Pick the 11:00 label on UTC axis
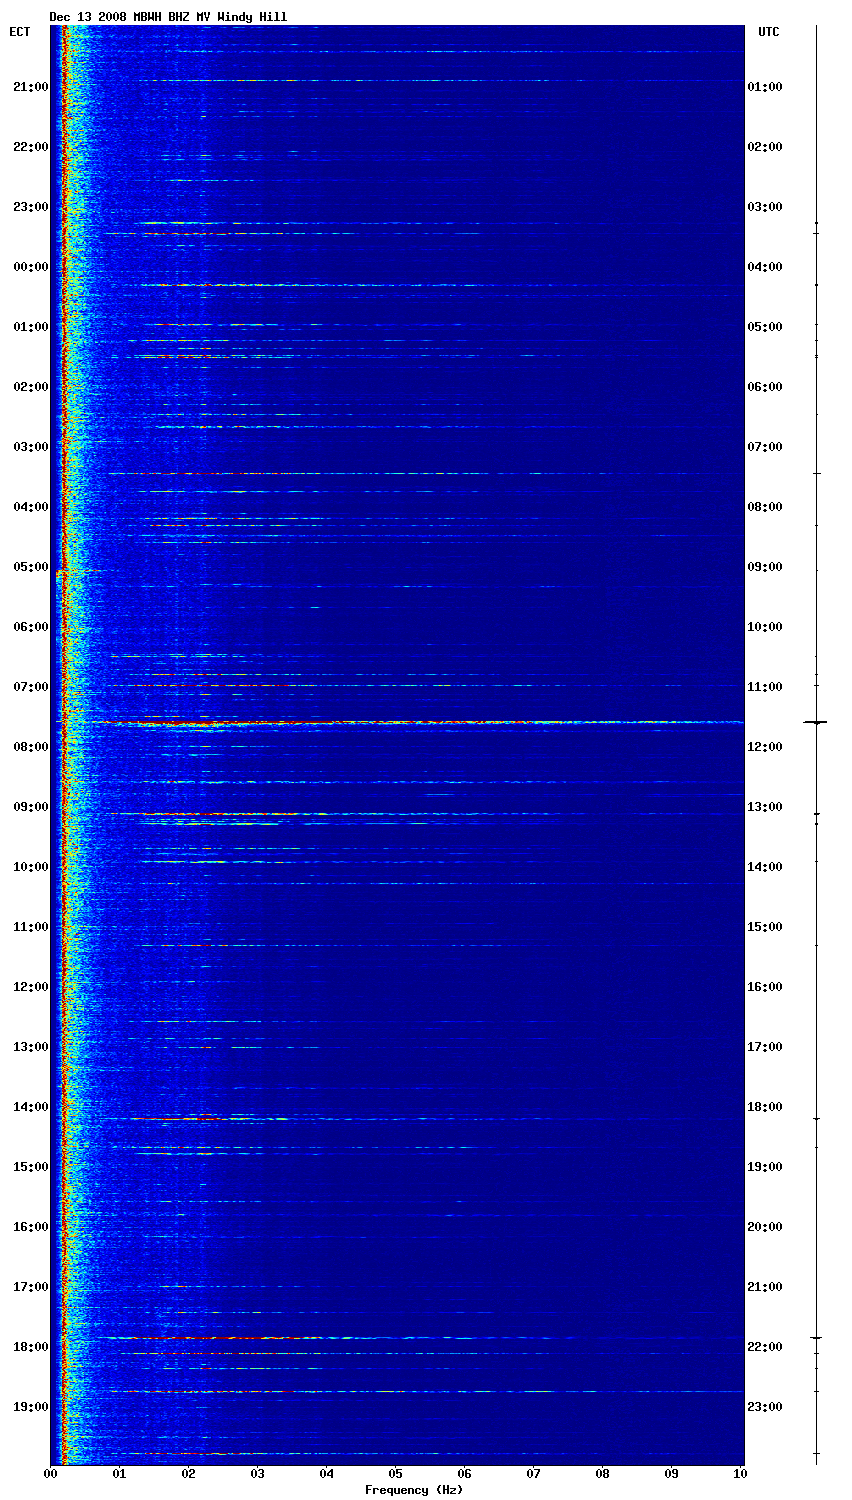This screenshot has width=852, height=1500. (765, 687)
